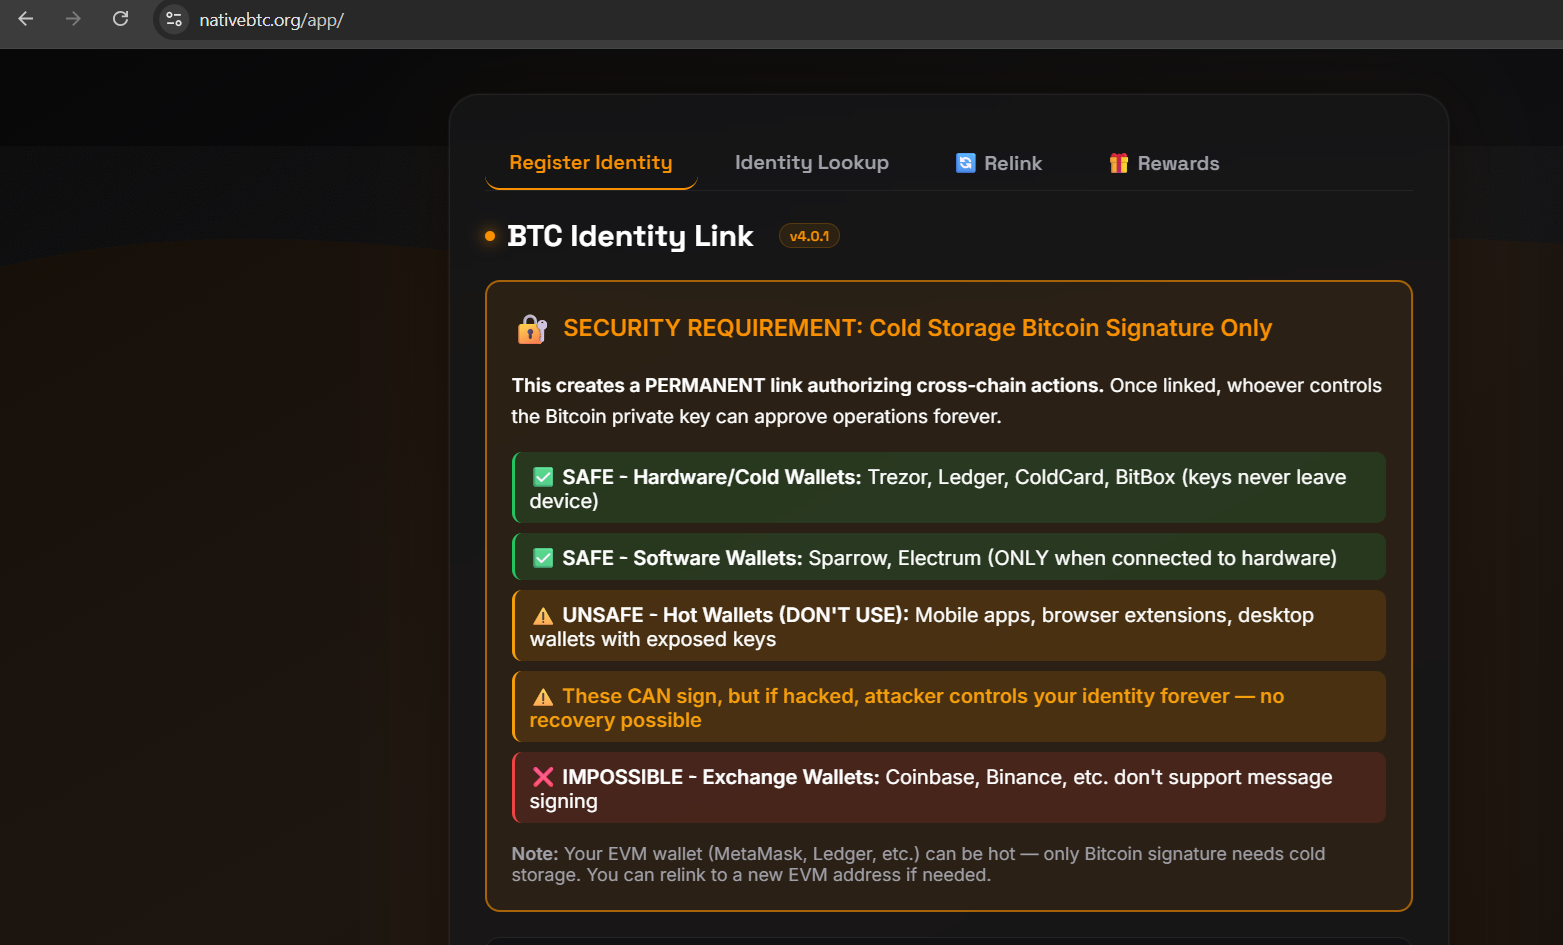Viewport: 1563px width, 945px height.
Task: Open the Rewards tab
Action: [x=1177, y=163]
